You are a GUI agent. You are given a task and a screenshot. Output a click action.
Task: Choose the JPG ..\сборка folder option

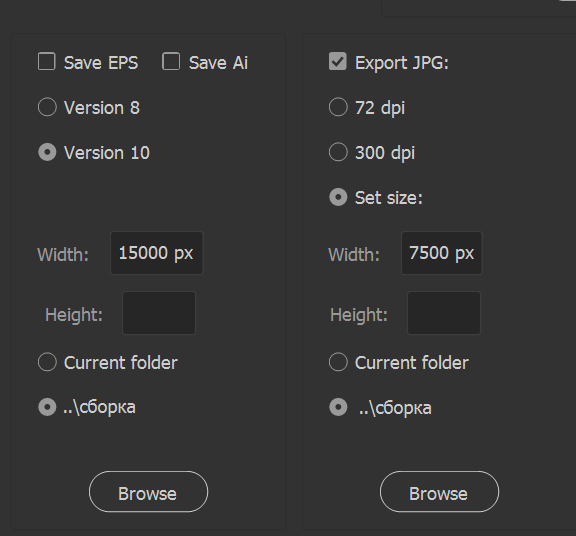pos(338,407)
